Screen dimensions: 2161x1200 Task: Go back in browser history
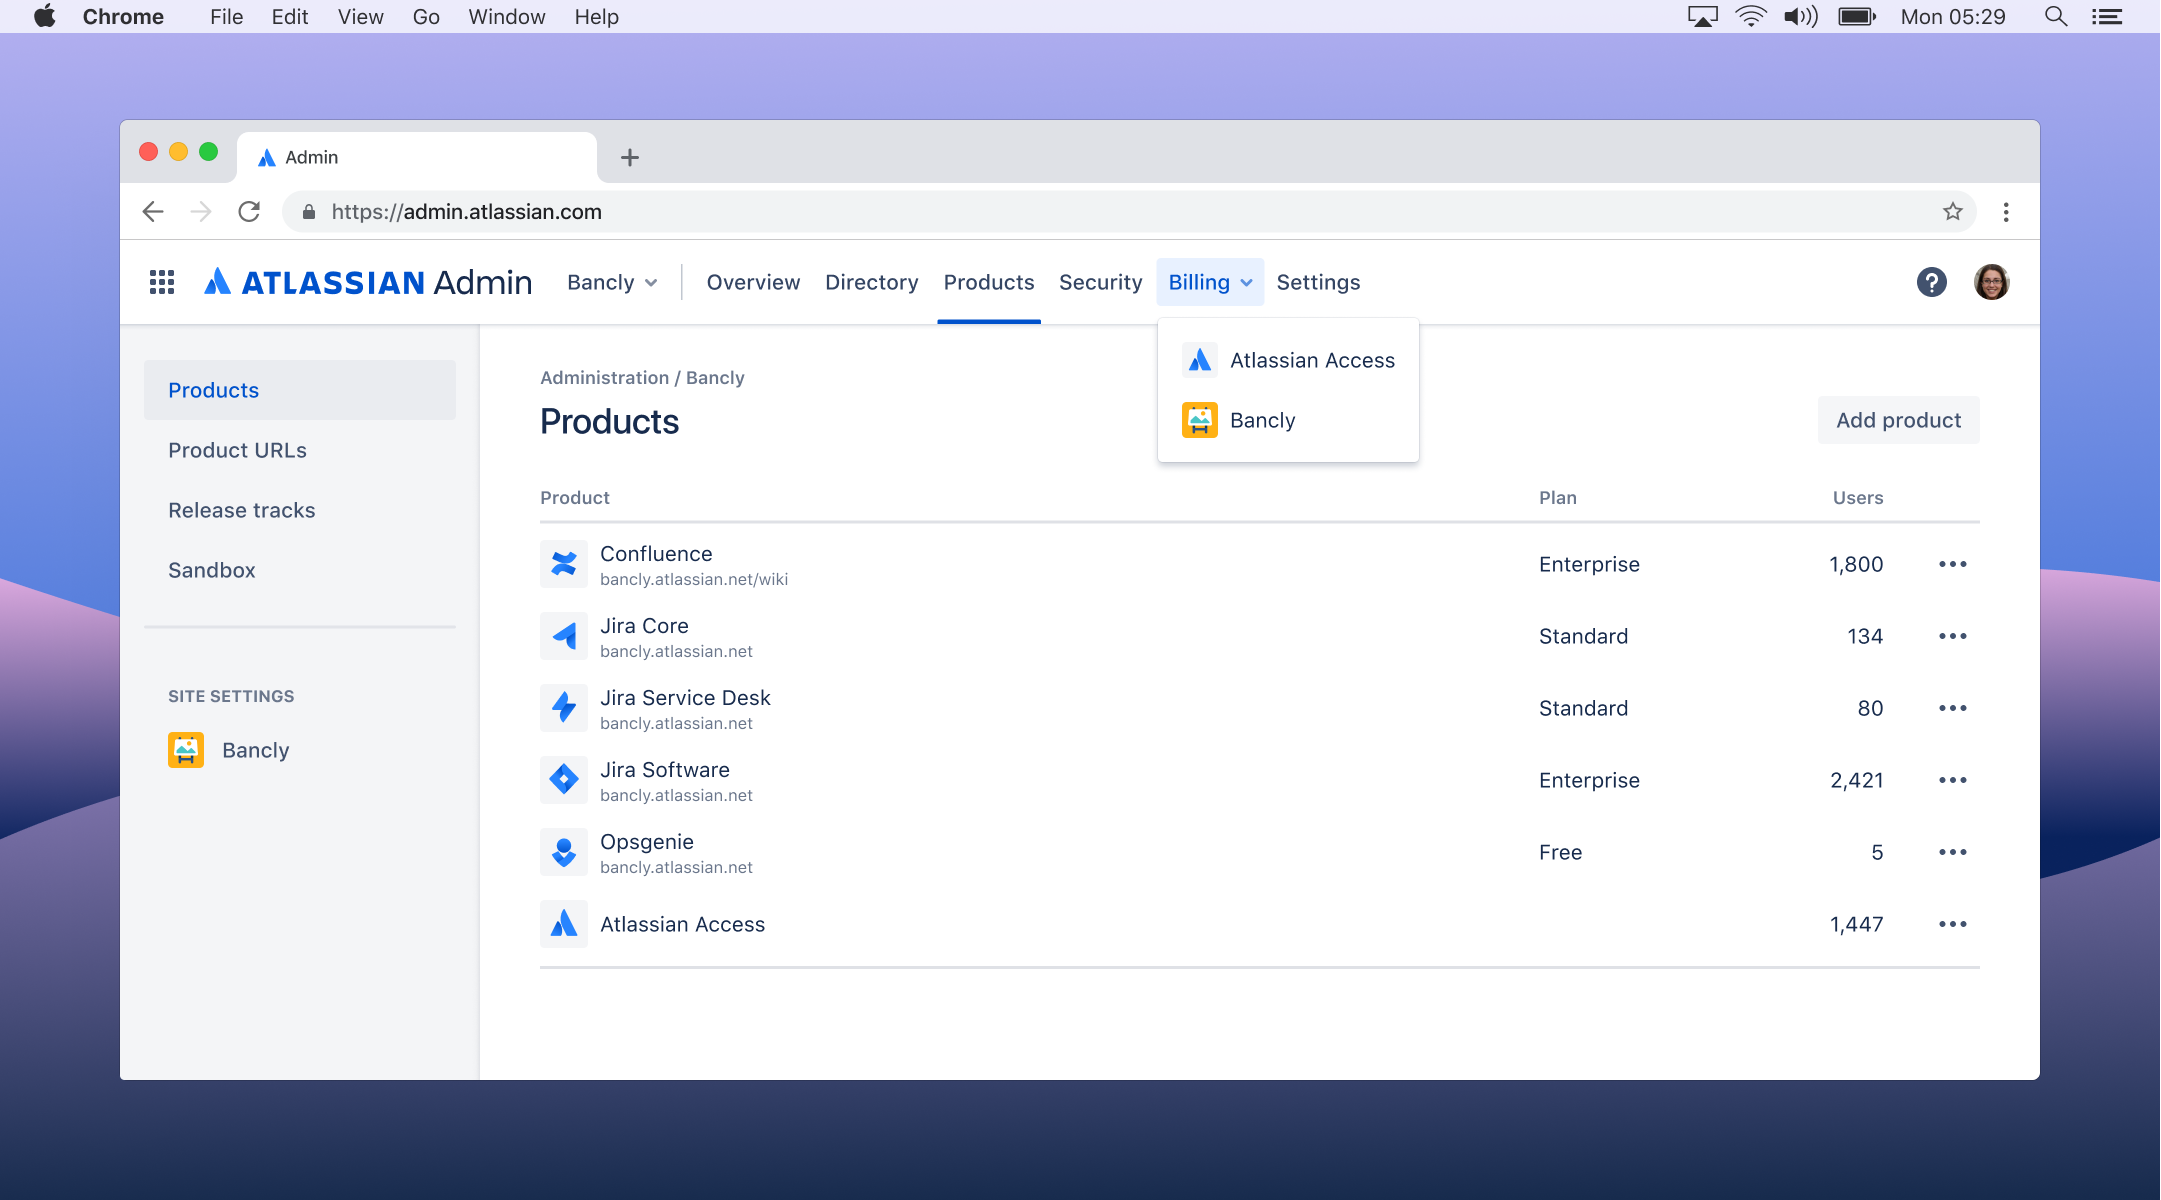click(x=153, y=212)
